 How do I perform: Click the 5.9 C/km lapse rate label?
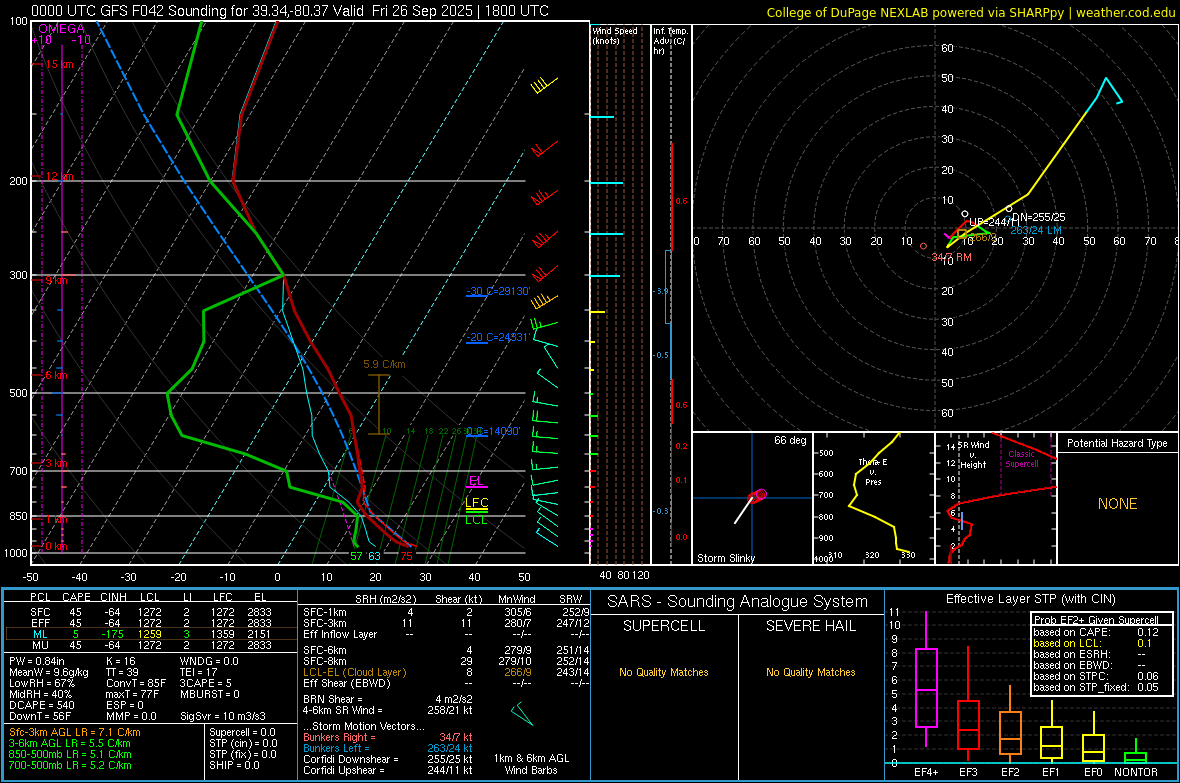[384, 364]
